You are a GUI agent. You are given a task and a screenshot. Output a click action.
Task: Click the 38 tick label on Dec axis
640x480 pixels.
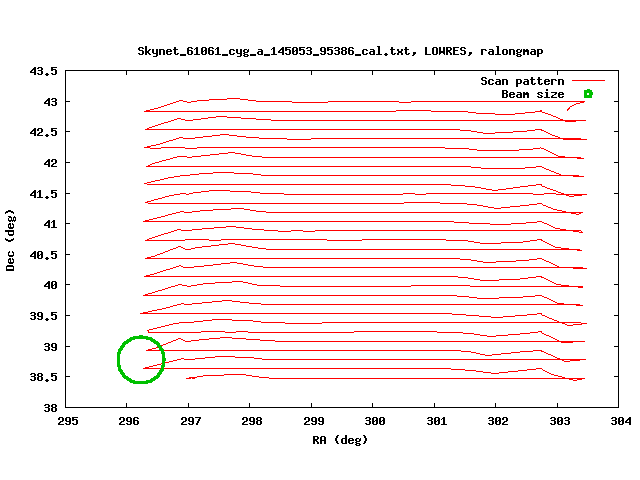click(x=50, y=408)
